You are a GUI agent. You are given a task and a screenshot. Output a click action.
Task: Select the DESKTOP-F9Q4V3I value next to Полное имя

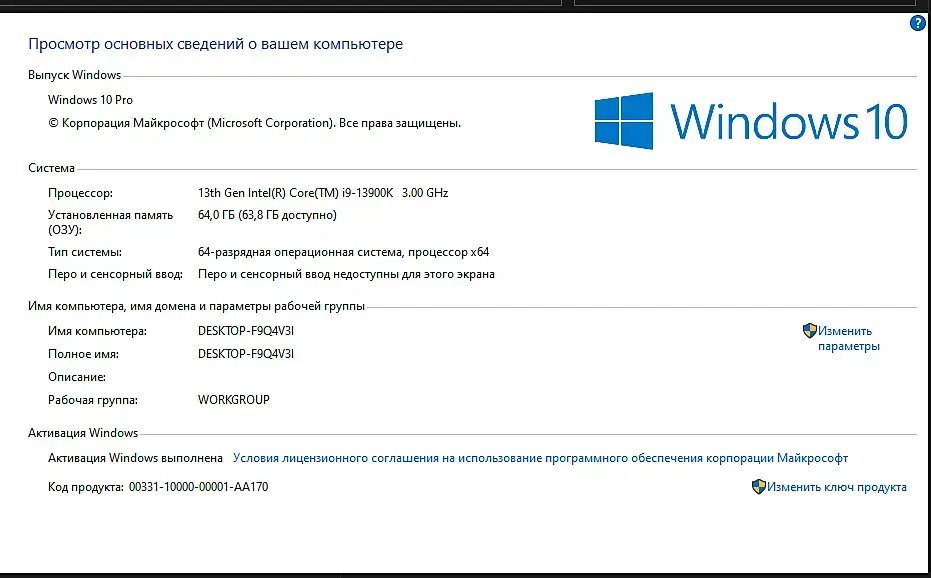pos(246,354)
